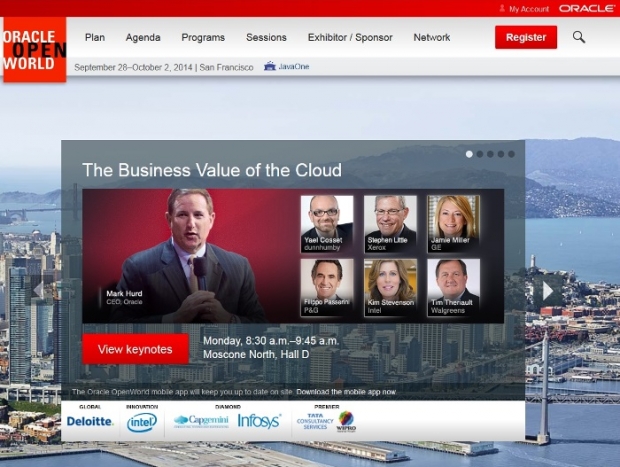Click Mark Hurd CEO, Oracle caption
This screenshot has width=620, height=467.
[x=124, y=297]
